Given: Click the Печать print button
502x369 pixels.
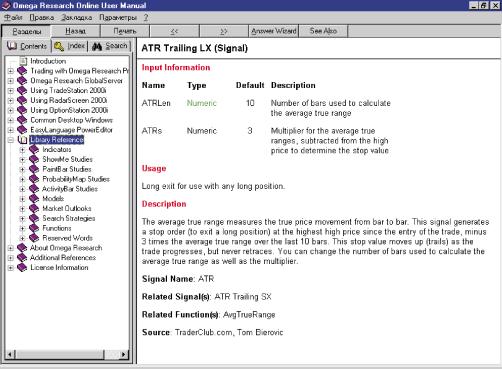Looking at the screenshot, I should pos(125,31).
